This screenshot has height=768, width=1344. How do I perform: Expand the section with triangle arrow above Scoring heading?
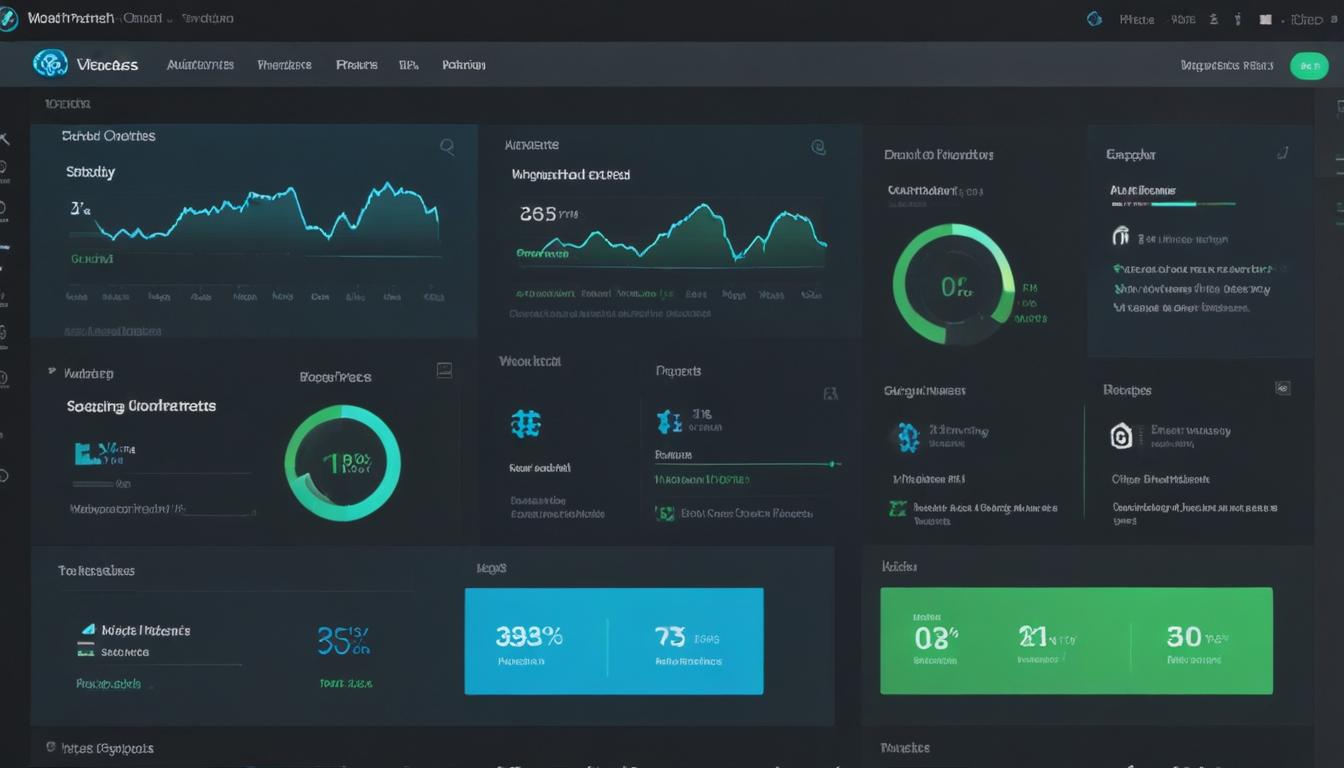click(52, 372)
